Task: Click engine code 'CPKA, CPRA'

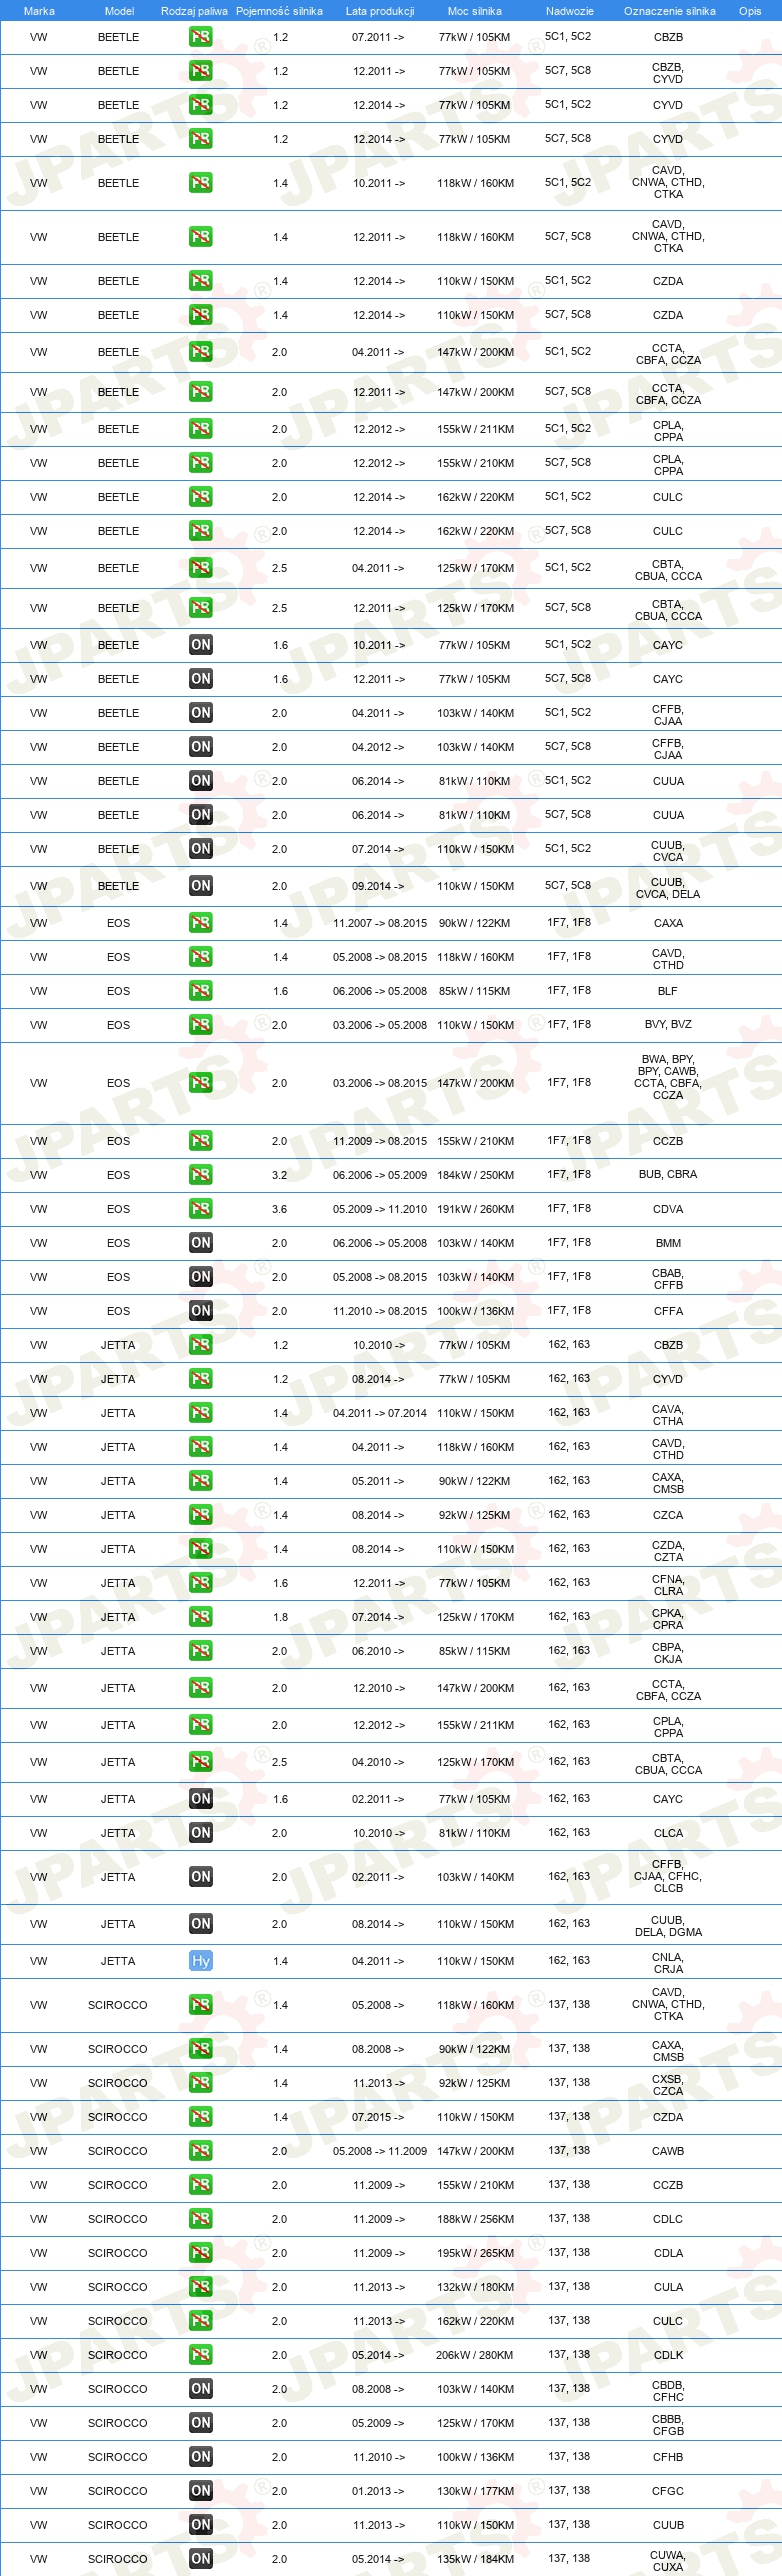Action: (668, 1618)
